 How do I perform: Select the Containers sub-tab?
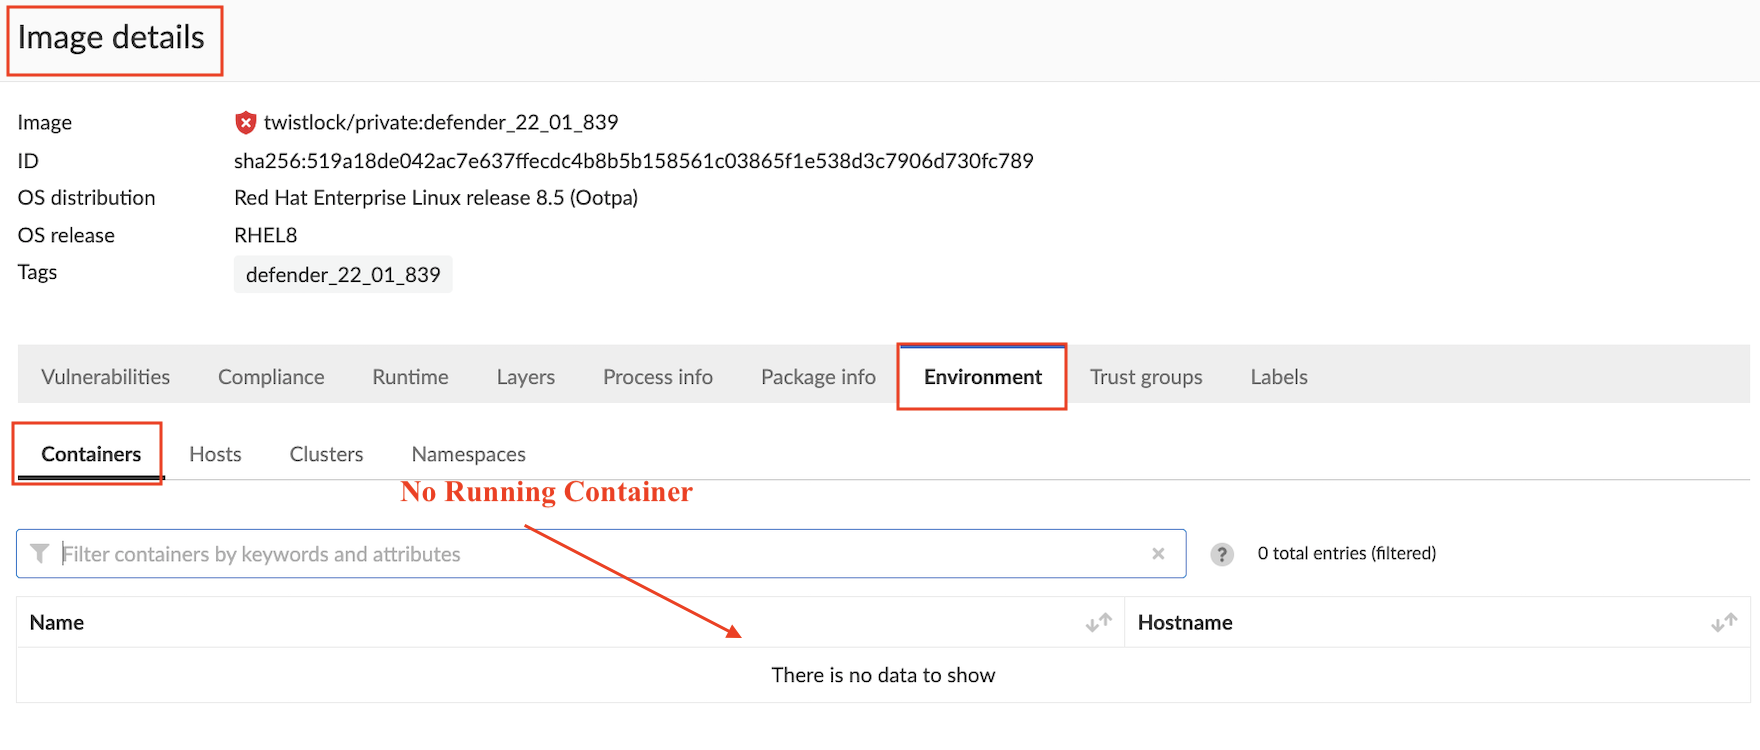(x=91, y=454)
